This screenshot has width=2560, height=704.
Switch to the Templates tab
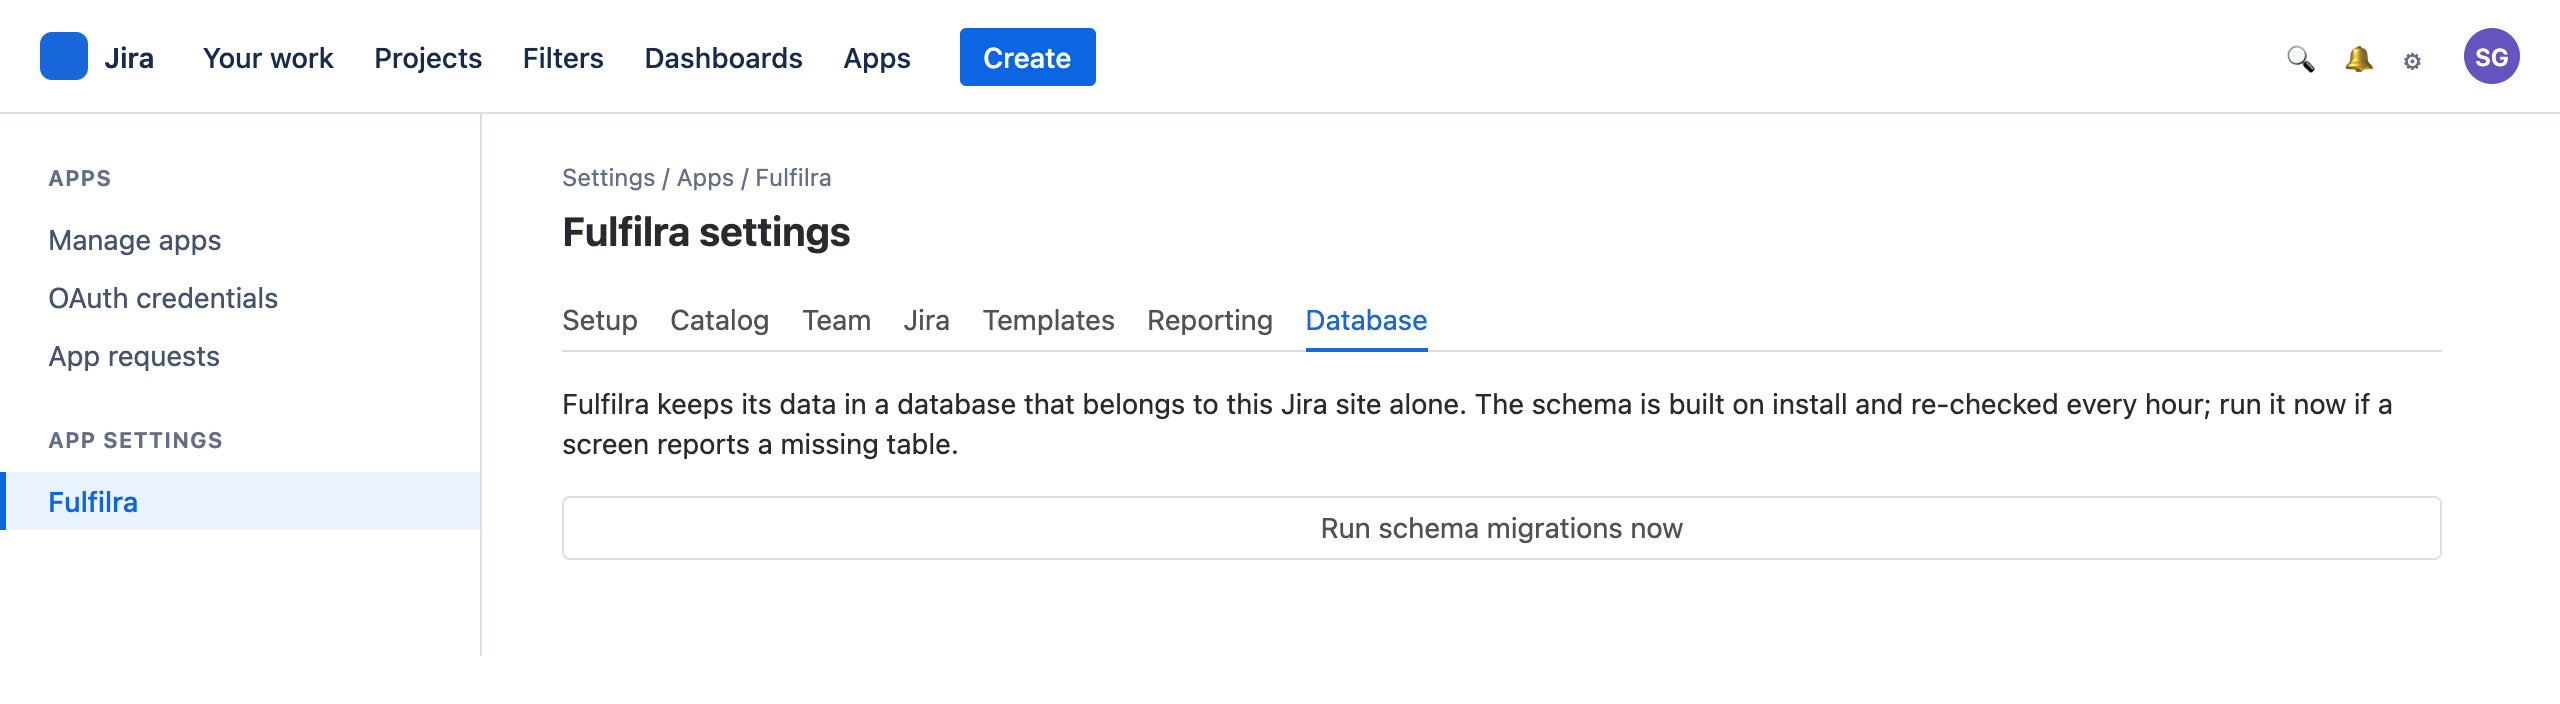tap(1048, 320)
